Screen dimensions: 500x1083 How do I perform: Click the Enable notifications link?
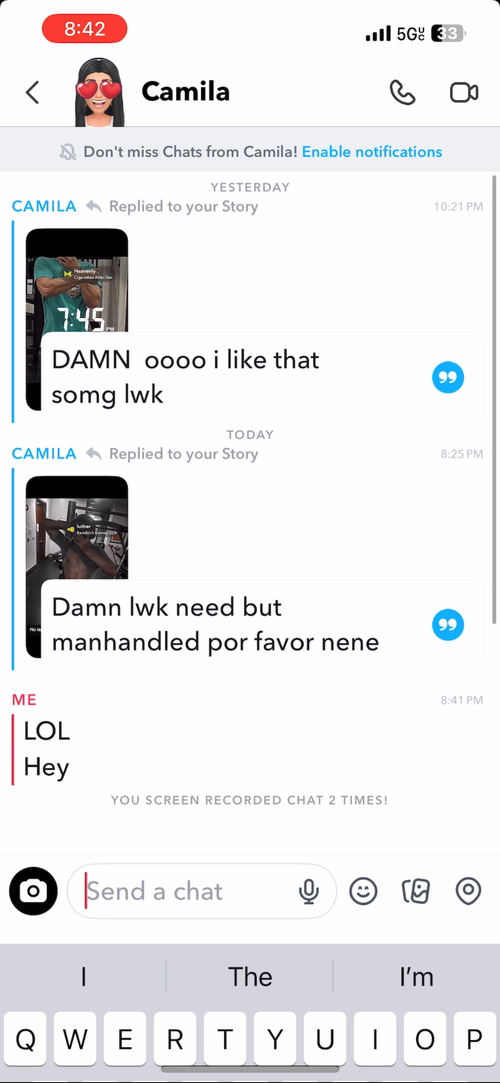pyautogui.click(x=372, y=152)
